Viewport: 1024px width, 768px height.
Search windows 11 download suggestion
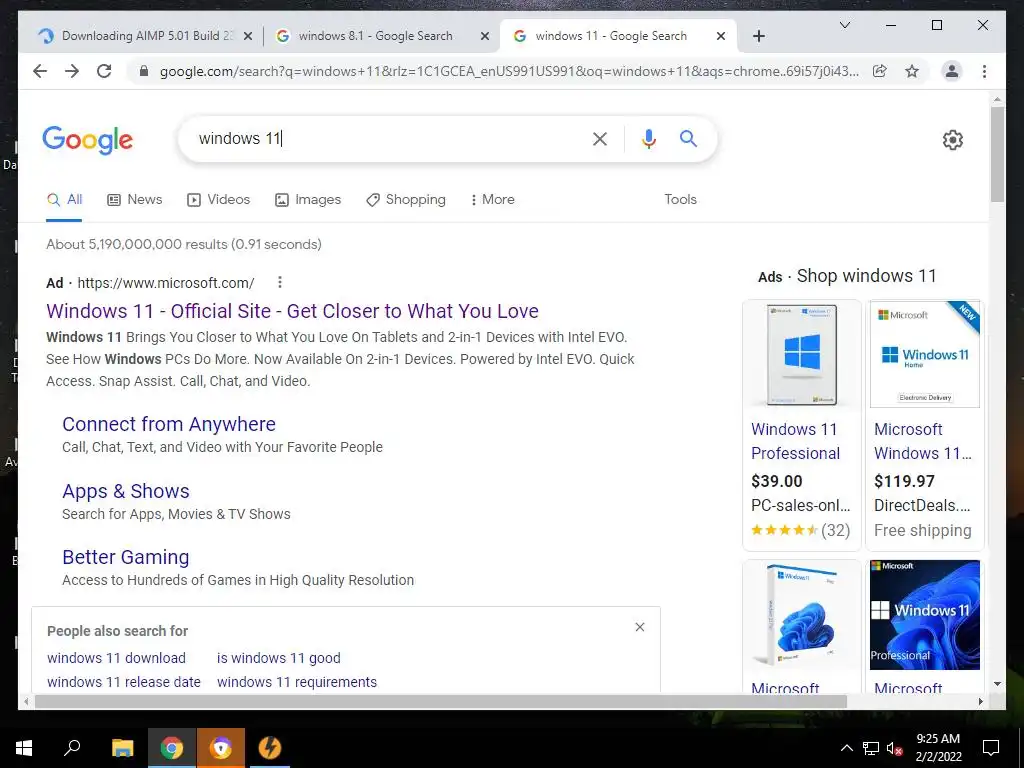[116, 658]
